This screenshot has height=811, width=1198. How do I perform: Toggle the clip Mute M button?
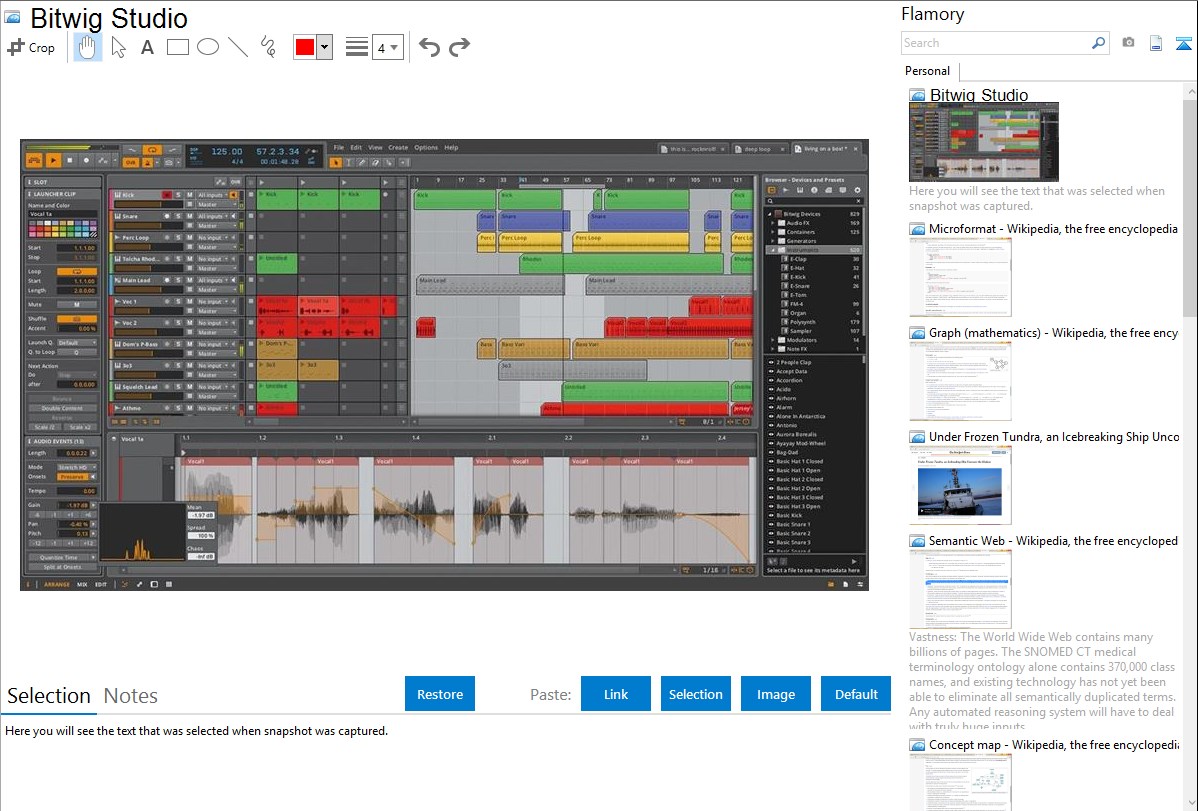point(77,304)
